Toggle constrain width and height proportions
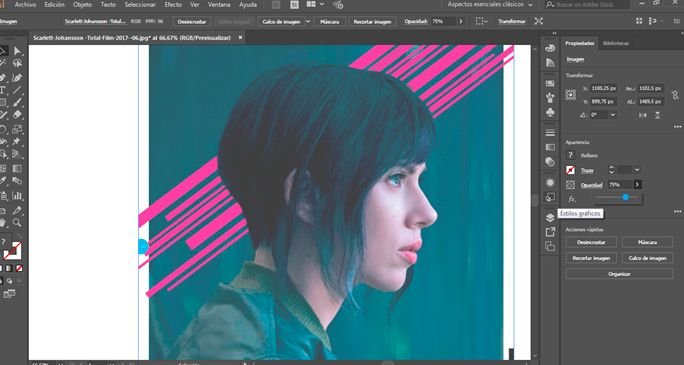The image size is (684, 365). 675,95
